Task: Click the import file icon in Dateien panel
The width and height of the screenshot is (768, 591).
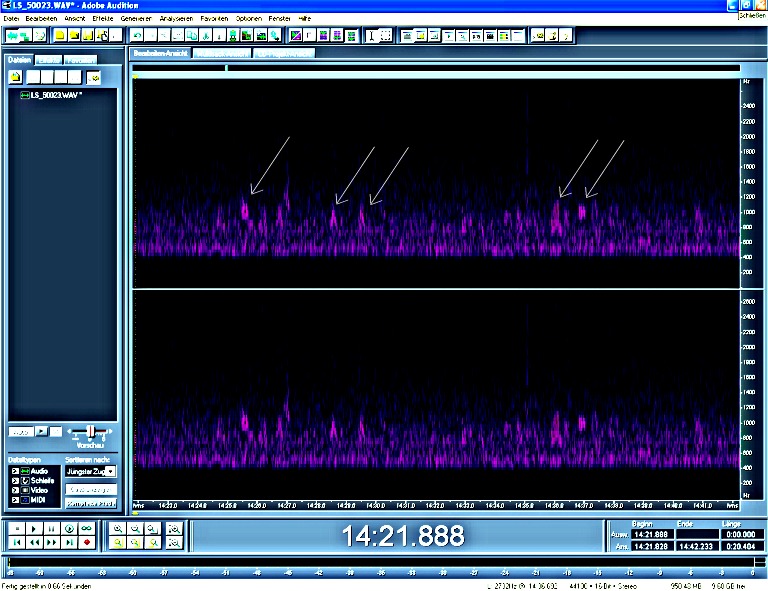Action: coord(16,77)
